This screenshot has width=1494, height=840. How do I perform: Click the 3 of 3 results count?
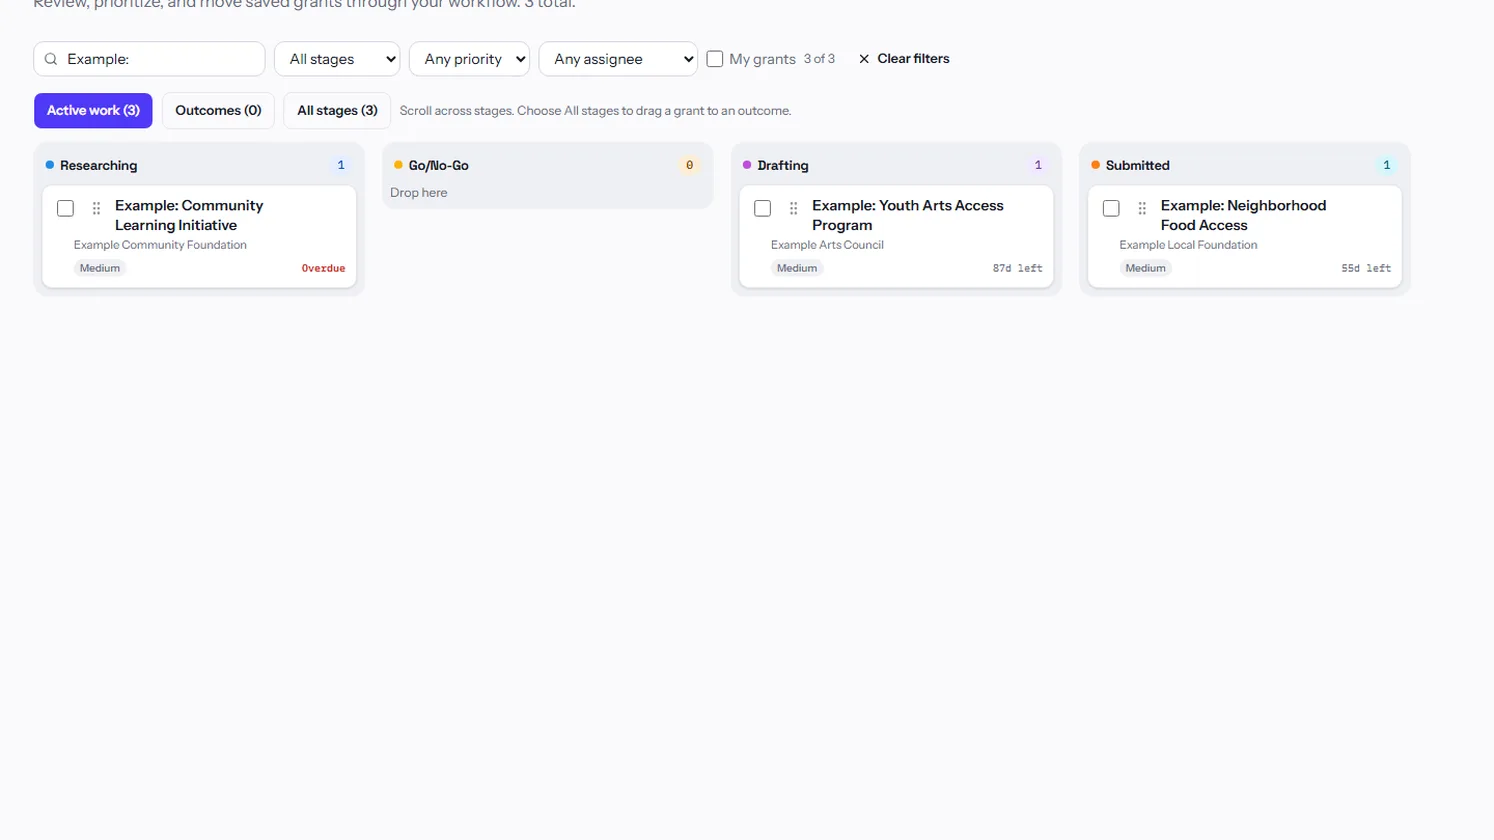click(x=819, y=59)
